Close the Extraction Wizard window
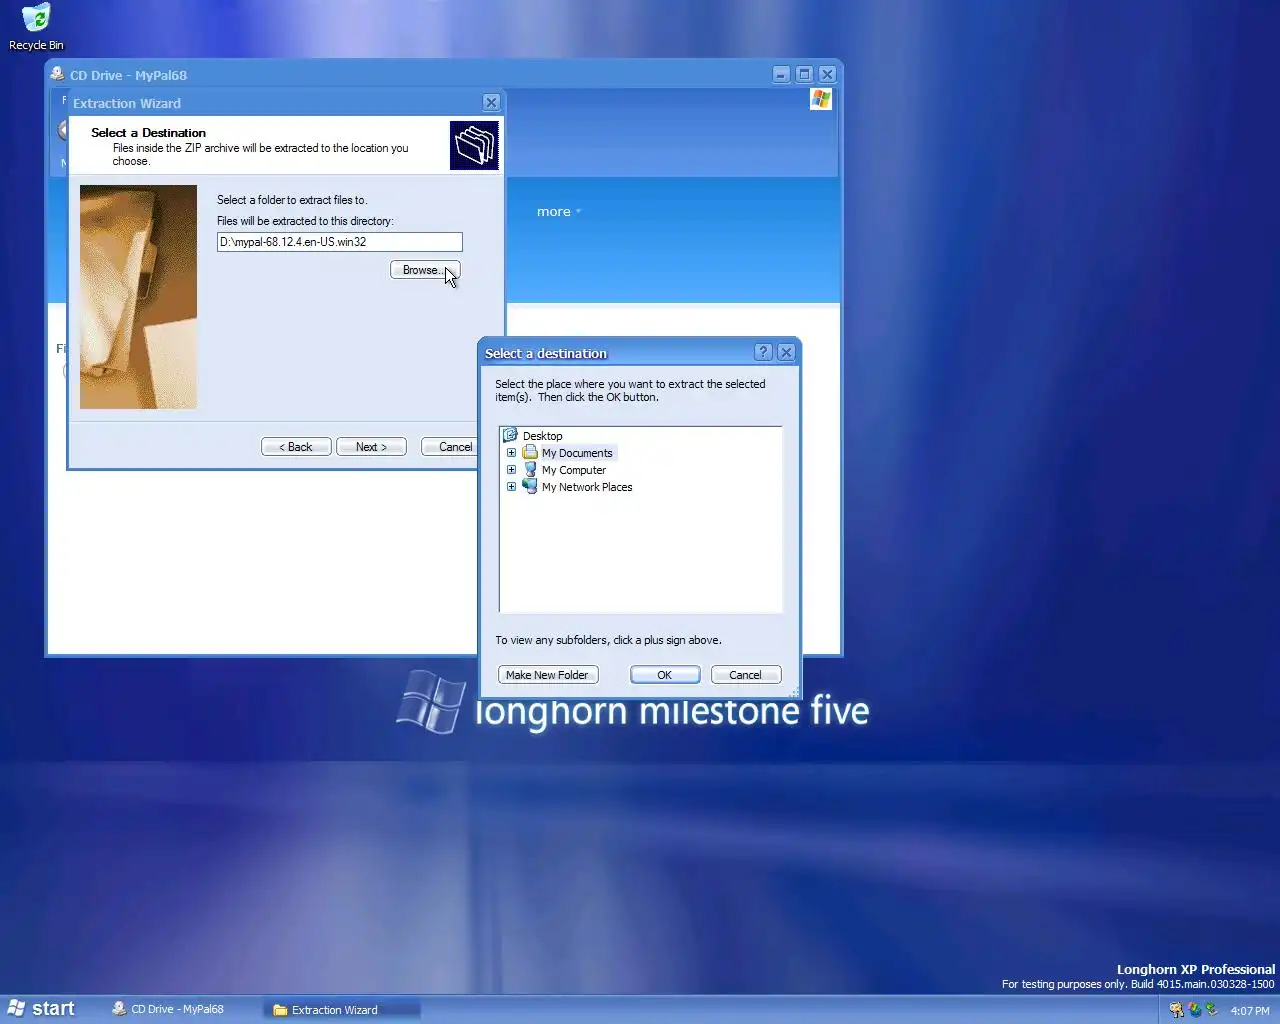This screenshot has height=1024, width=1280. tap(491, 103)
